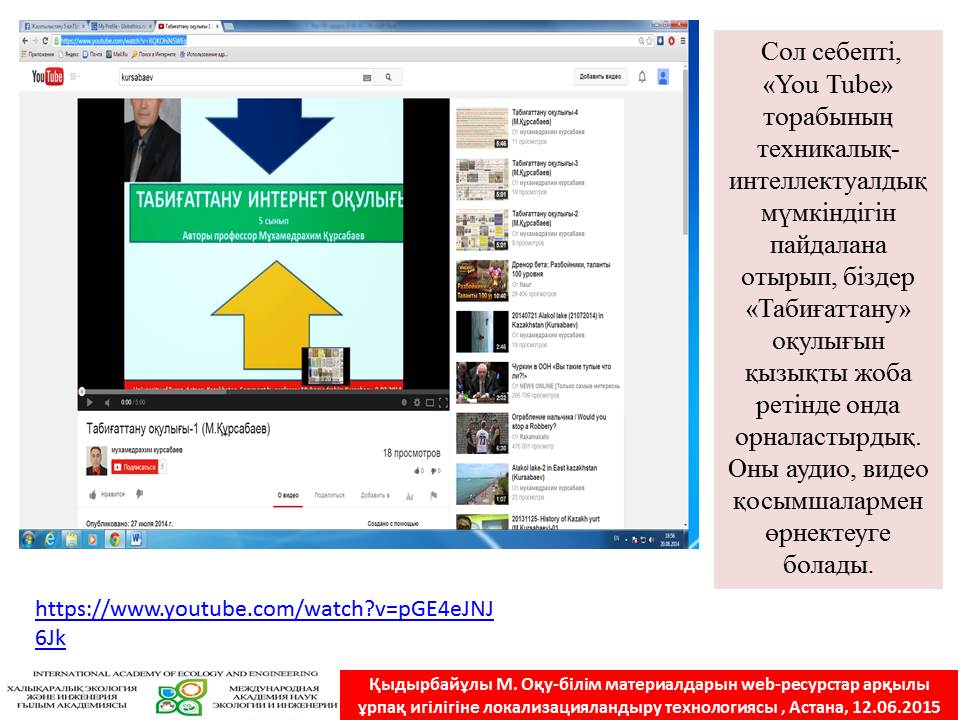Viewport: 960px width, 720px height.
Task: Select the Facebook browser tab
Action: (53, 27)
